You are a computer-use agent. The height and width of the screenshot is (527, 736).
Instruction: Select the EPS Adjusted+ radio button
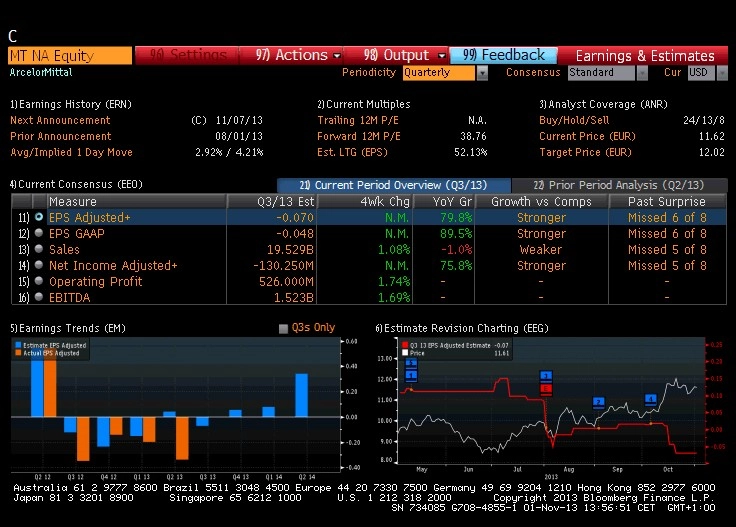[x=39, y=217]
